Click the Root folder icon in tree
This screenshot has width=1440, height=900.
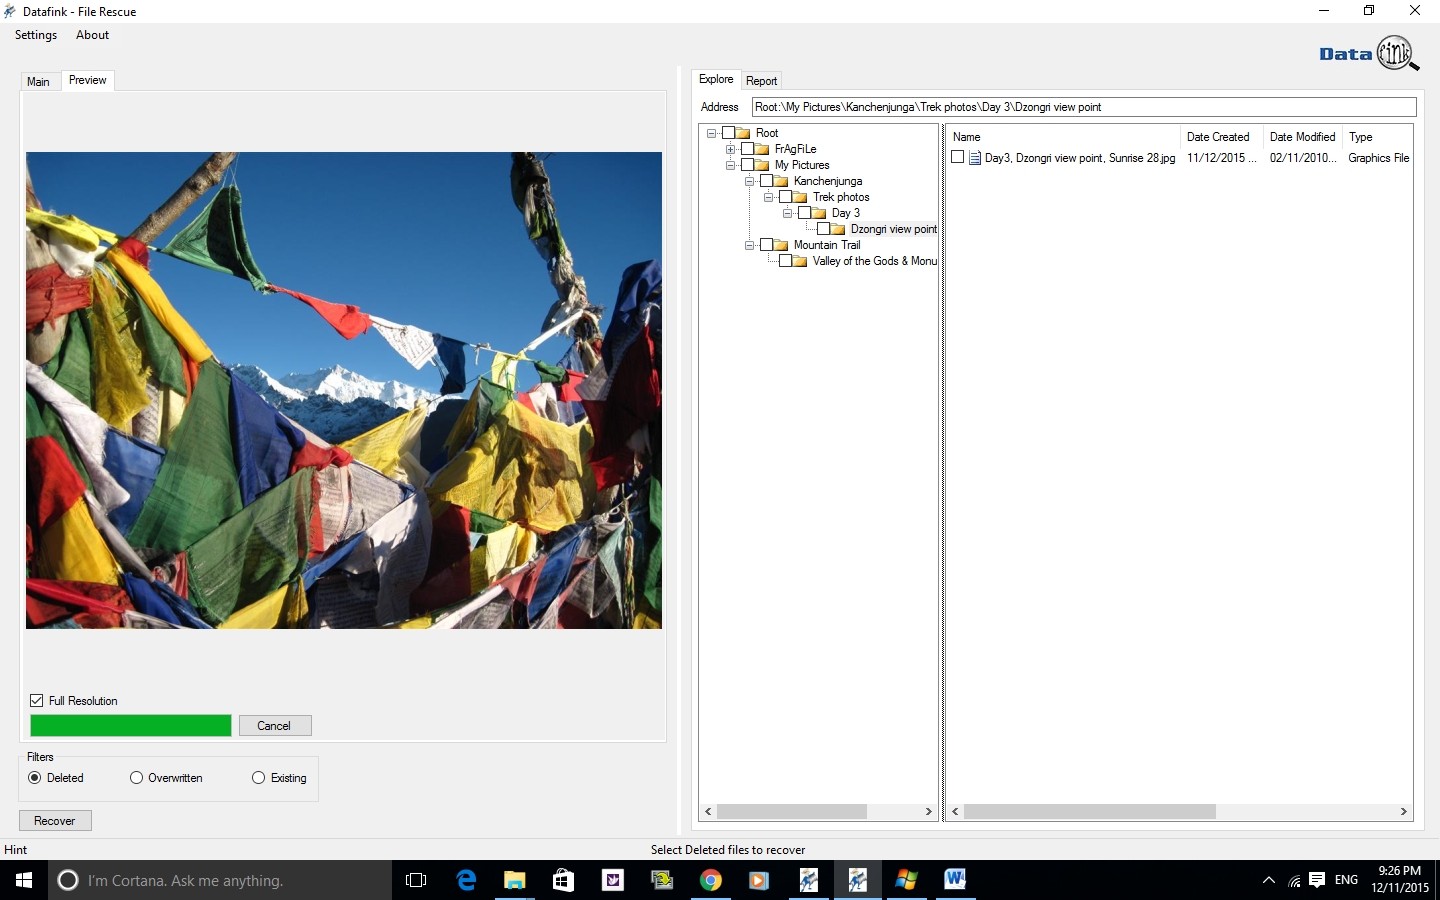743,133
